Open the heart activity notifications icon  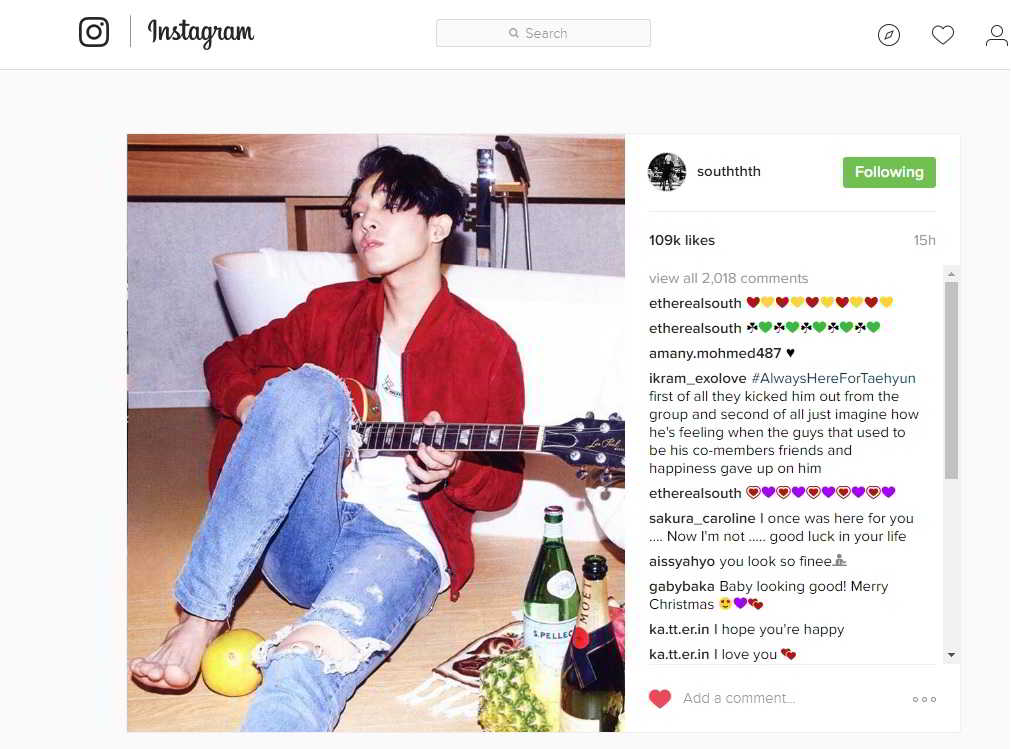pos(943,35)
